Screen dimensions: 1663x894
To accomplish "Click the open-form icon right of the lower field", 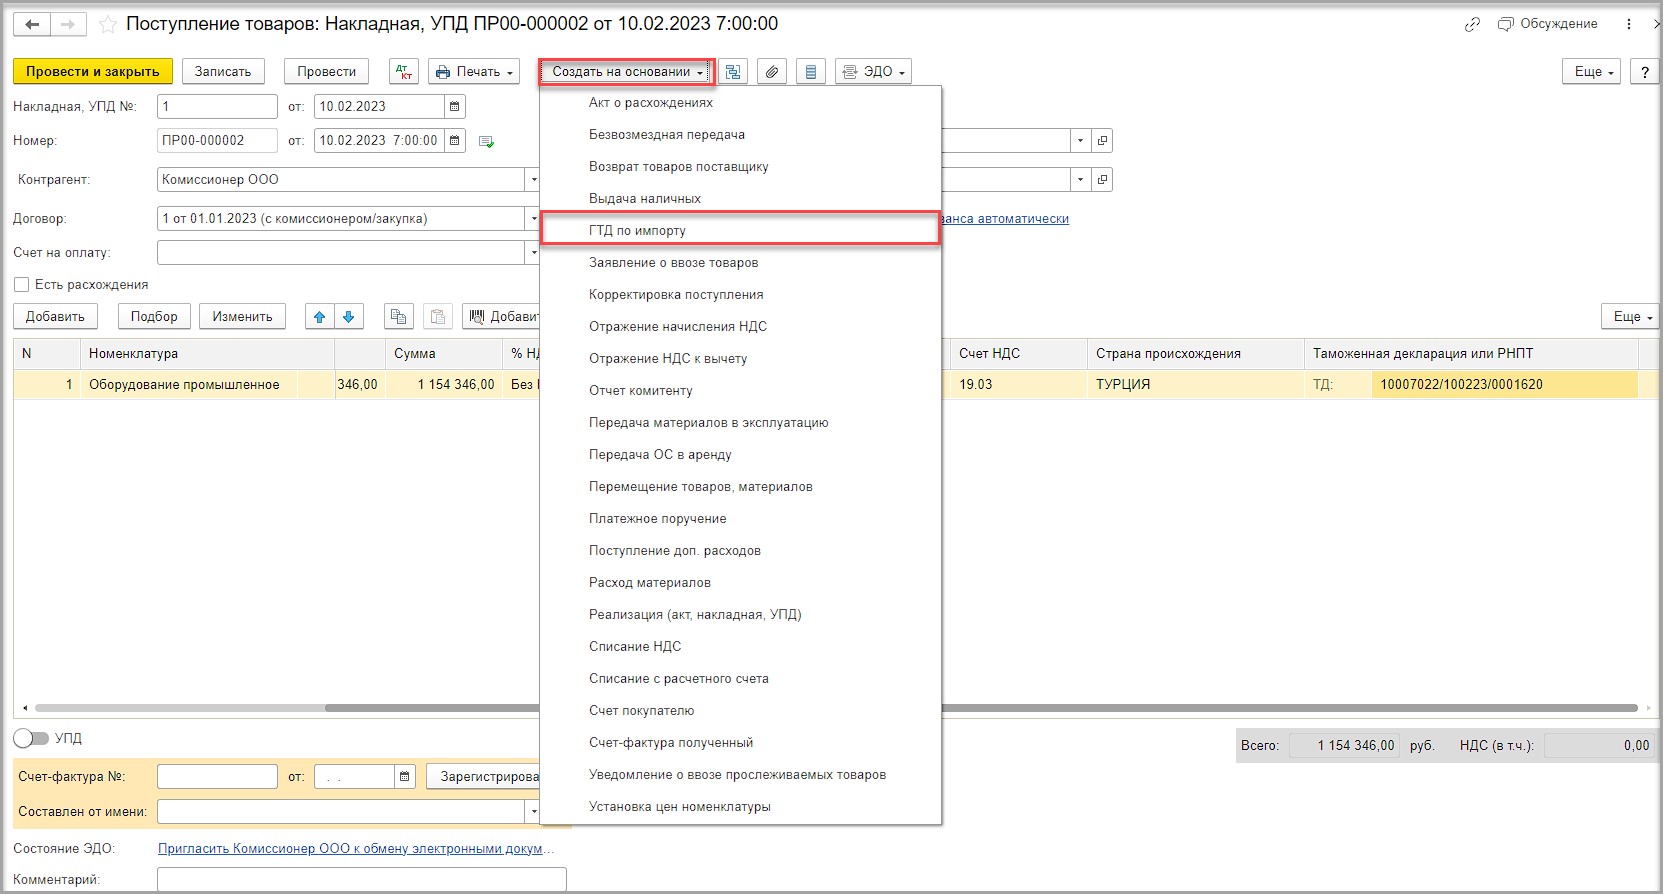I will click(1102, 180).
